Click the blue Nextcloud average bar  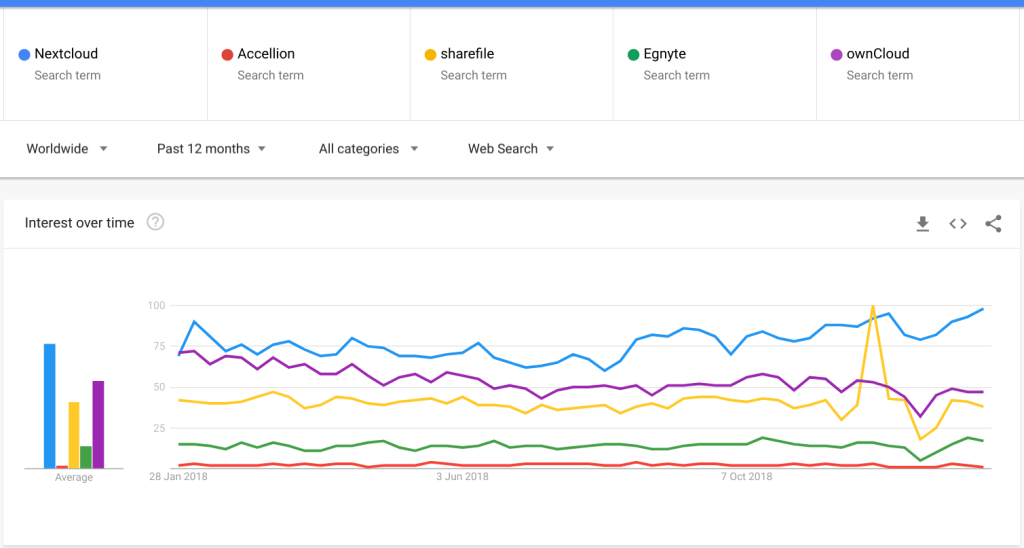[49, 406]
